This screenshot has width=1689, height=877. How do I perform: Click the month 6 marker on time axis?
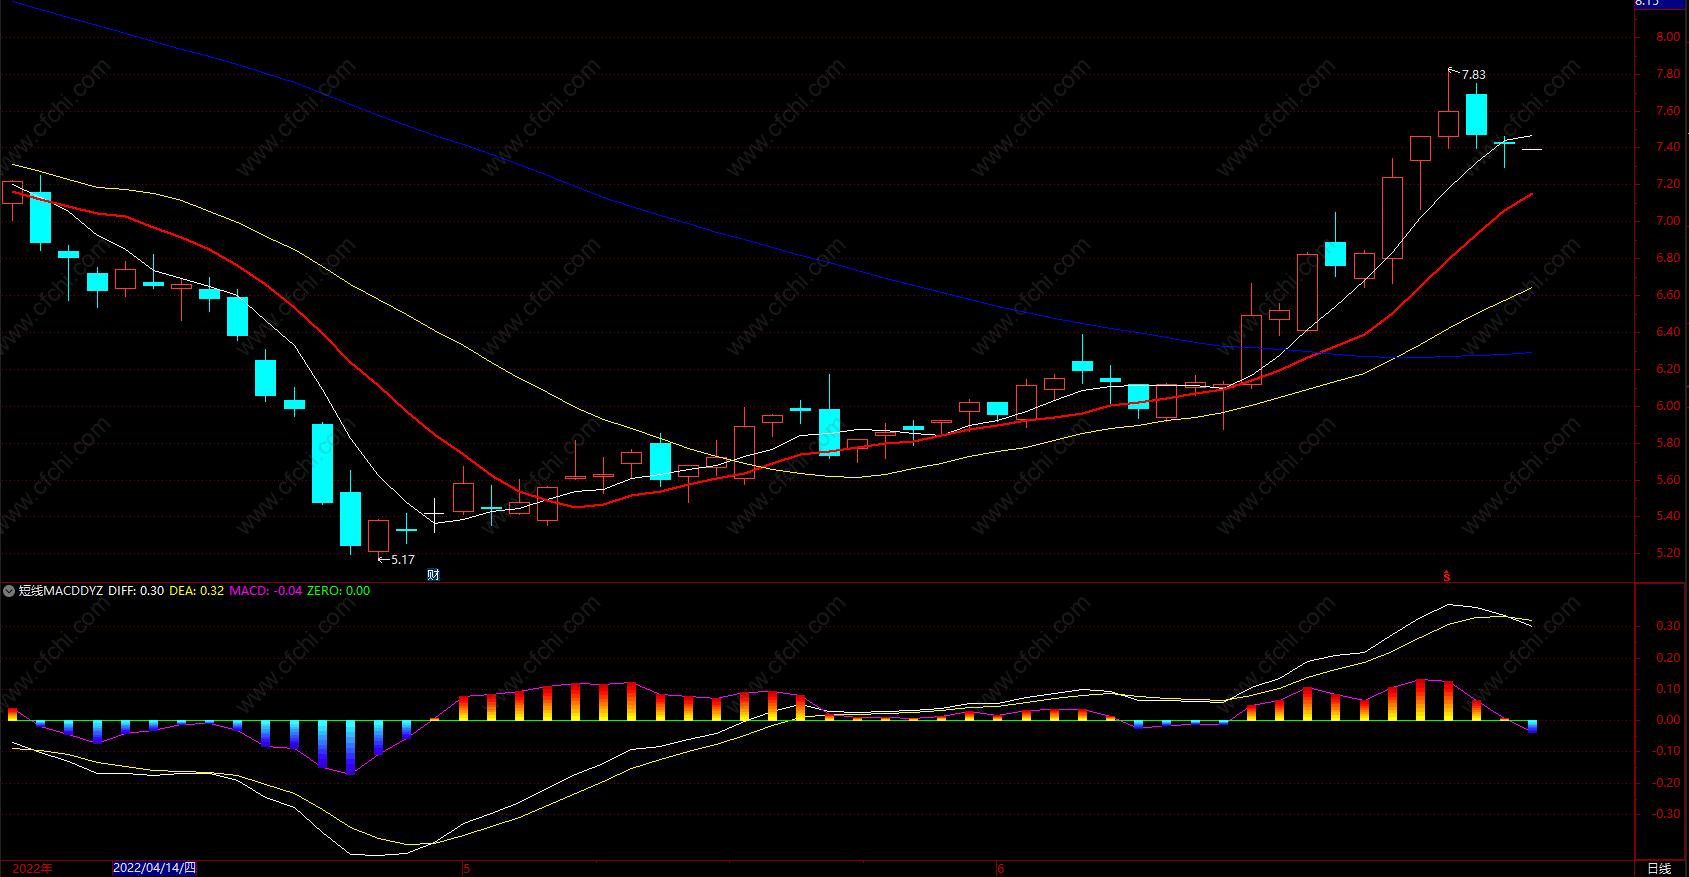pyautogui.click(x=1000, y=868)
